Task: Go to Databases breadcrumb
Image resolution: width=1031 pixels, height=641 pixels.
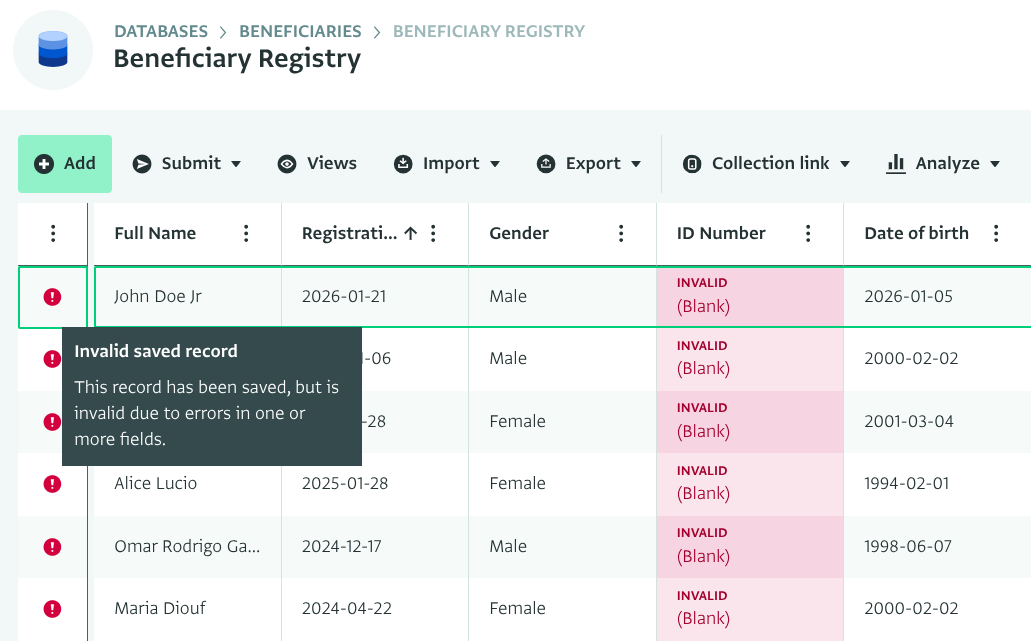Action: point(161,31)
